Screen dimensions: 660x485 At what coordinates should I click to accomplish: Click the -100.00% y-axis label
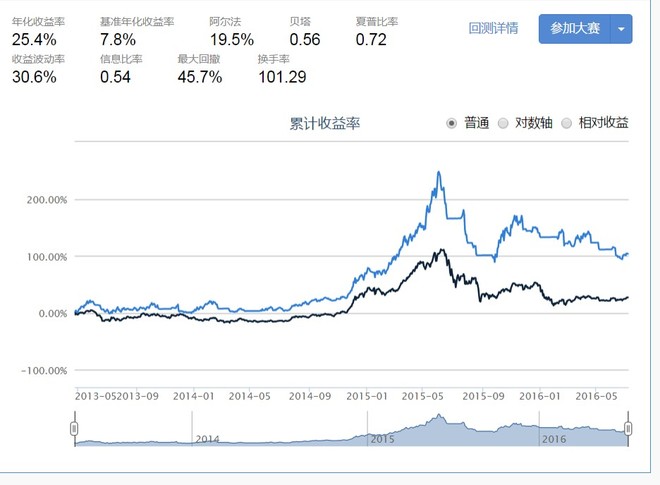[x=44, y=371]
